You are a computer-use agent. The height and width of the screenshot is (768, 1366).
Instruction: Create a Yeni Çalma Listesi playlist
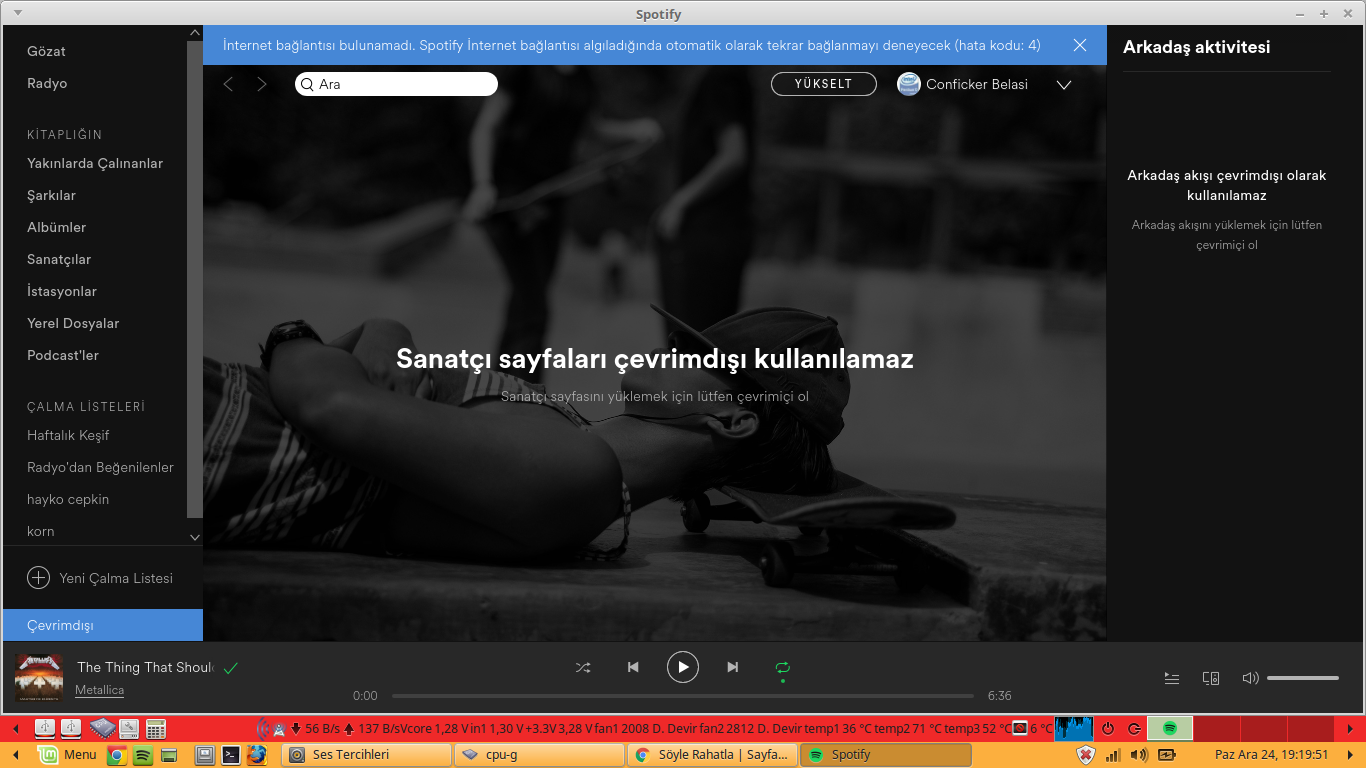[x=100, y=578]
